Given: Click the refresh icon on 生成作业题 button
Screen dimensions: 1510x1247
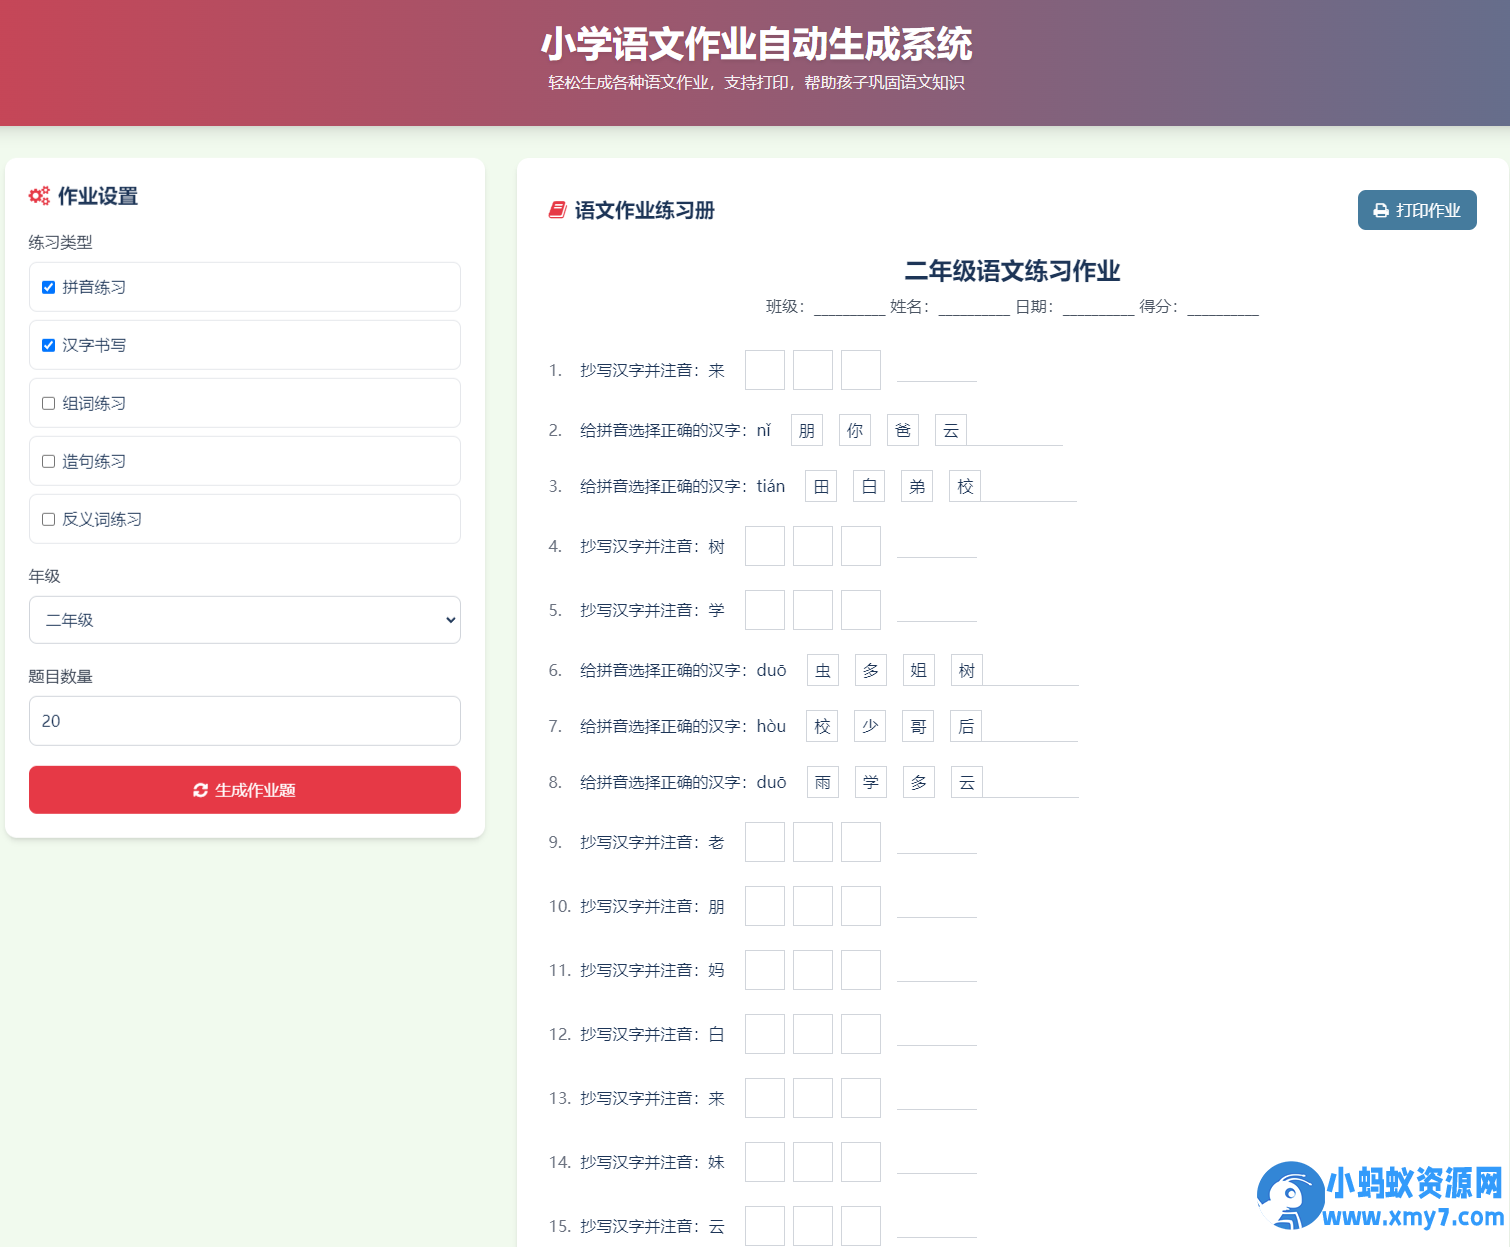Looking at the screenshot, I should point(200,790).
